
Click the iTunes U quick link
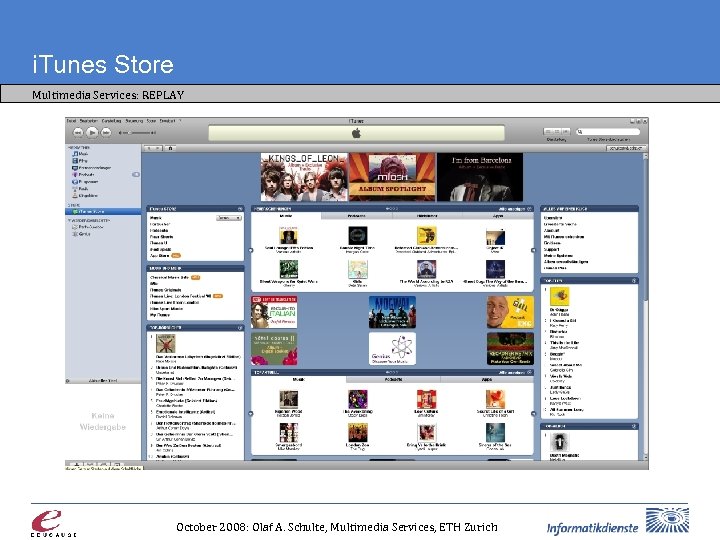click(158, 243)
